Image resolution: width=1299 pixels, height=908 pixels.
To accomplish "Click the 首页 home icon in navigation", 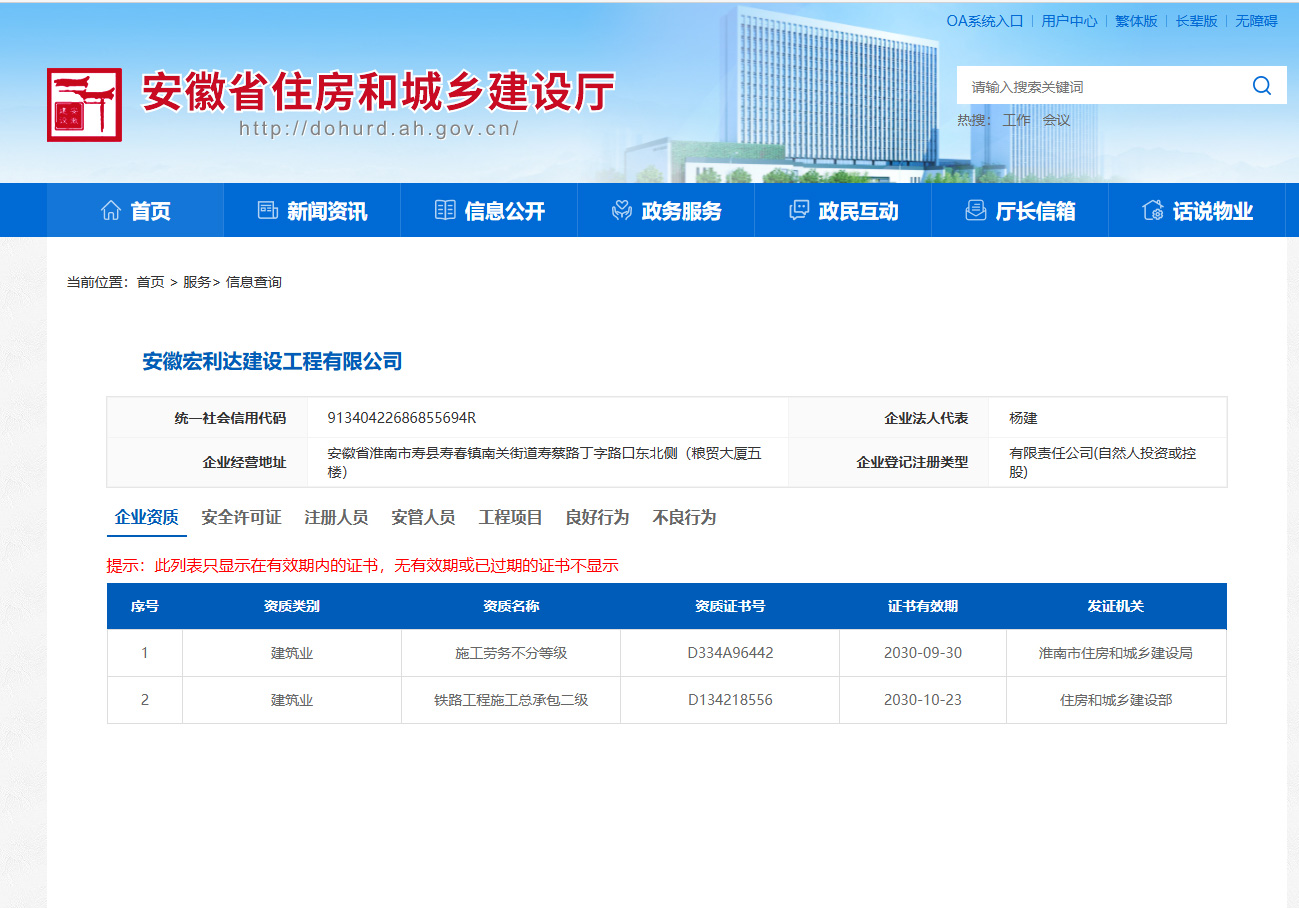I will coord(110,209).
